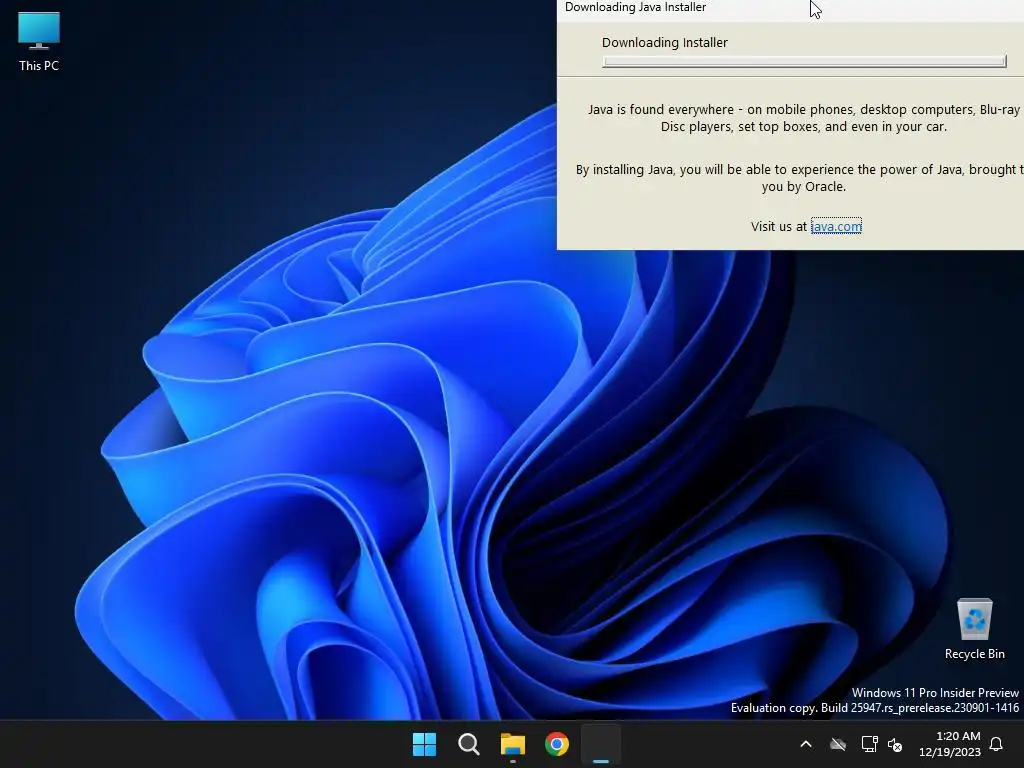The image size is (1024, 768).
Task: Click the "Visit us at" text
Action: 778,226
